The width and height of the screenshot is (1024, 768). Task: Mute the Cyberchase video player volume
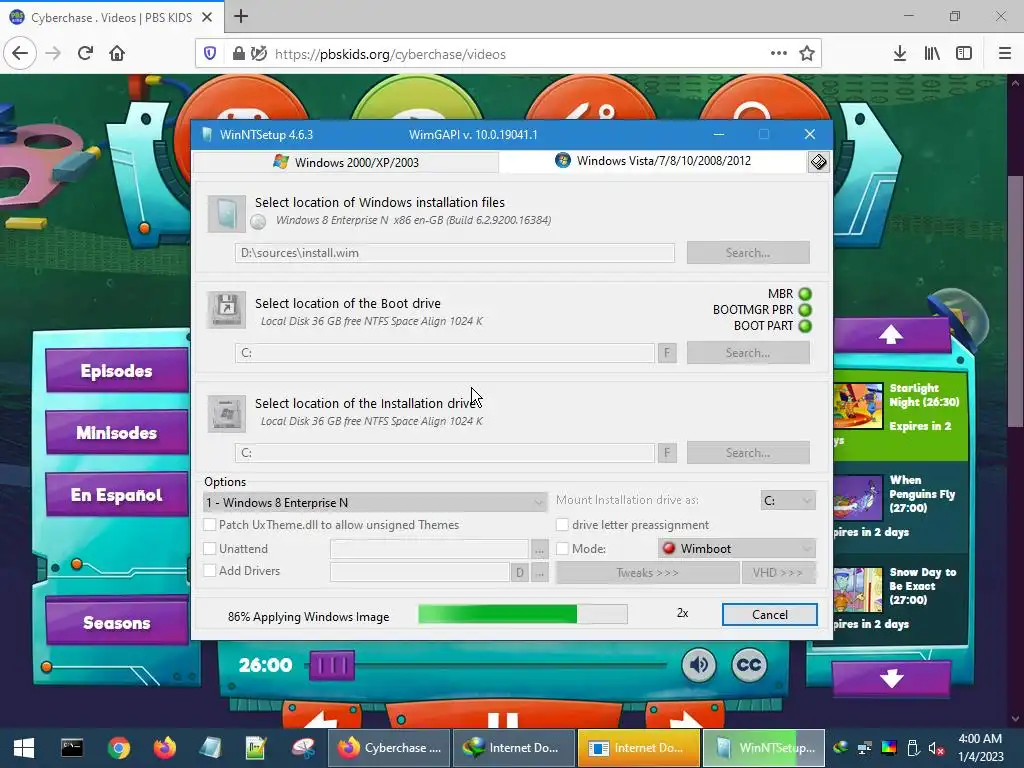point(699,665)
